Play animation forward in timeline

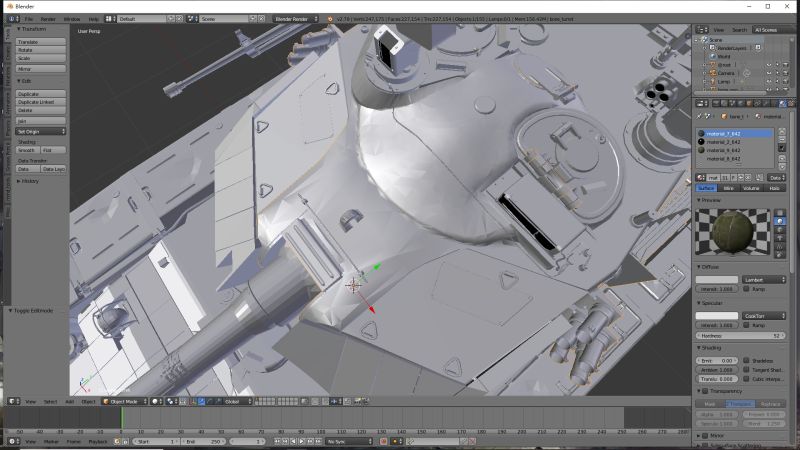302,441
